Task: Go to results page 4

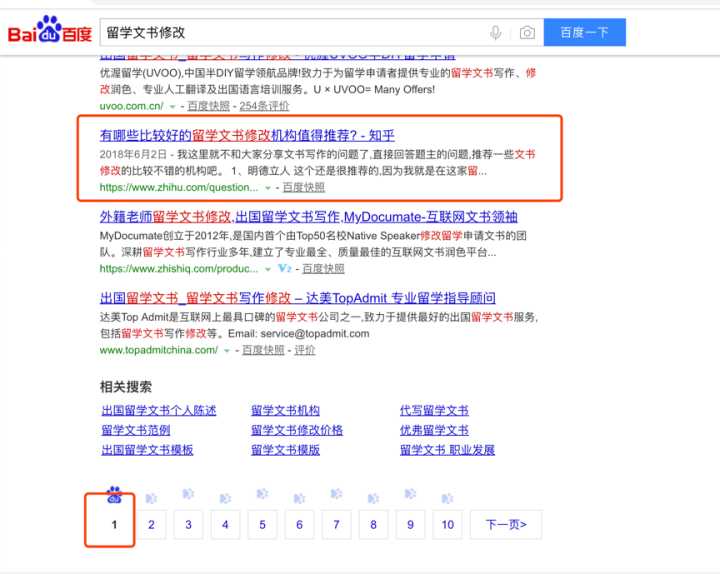Action: pyautogui.click(x=225, y=524)
